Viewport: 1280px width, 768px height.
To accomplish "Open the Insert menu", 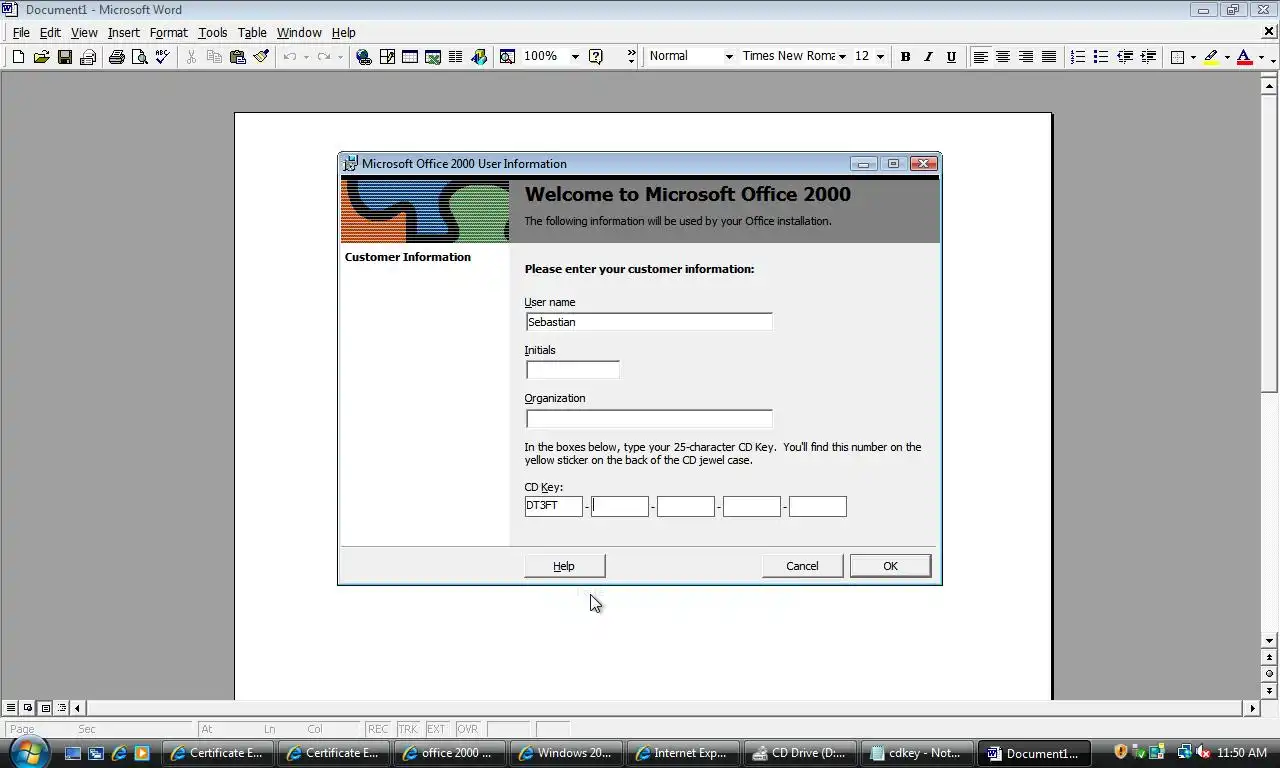I will pyautogui.click(x=124, y=33).
